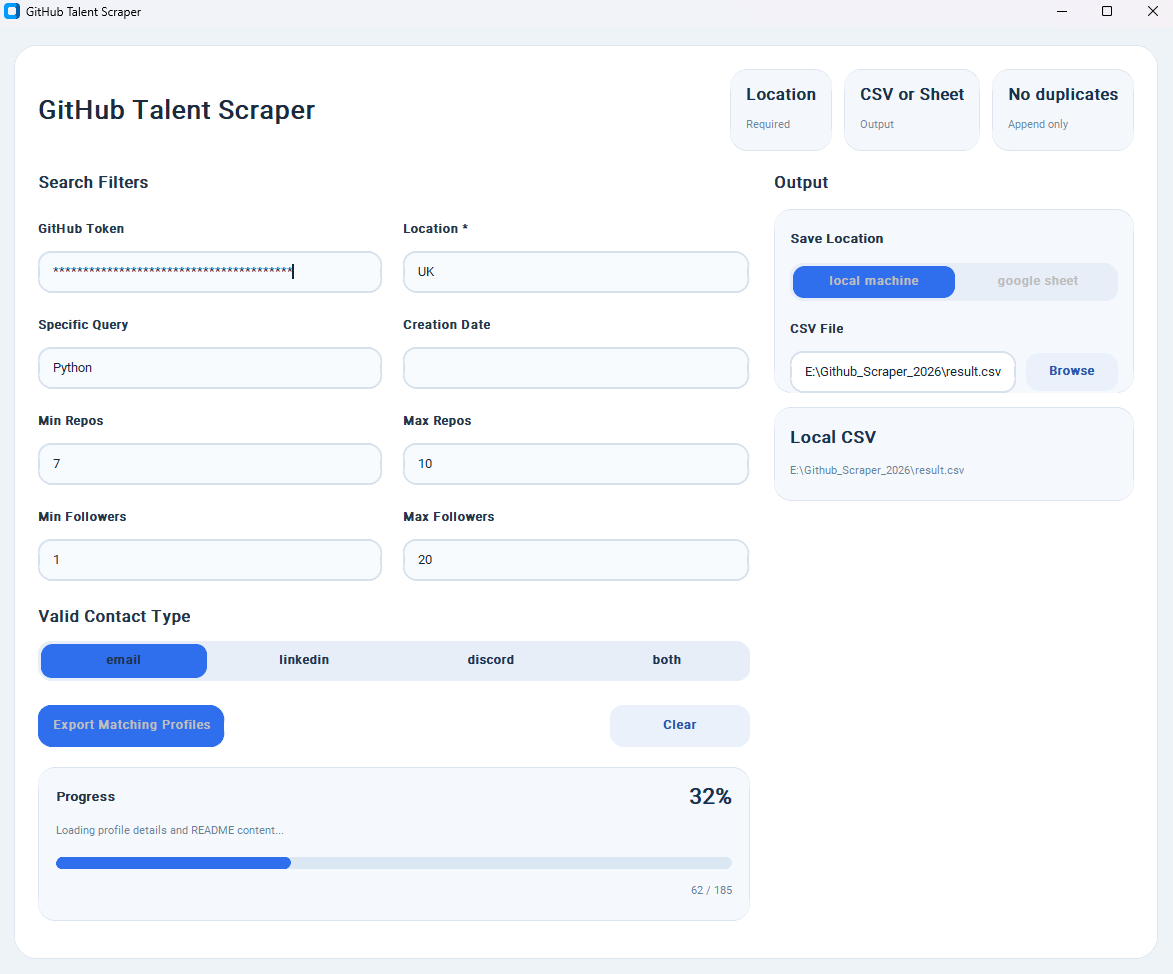Click the GitHub Talent Scraper main title
Image resolution: width=1173 pixels, height=974 pixels.
177,110
